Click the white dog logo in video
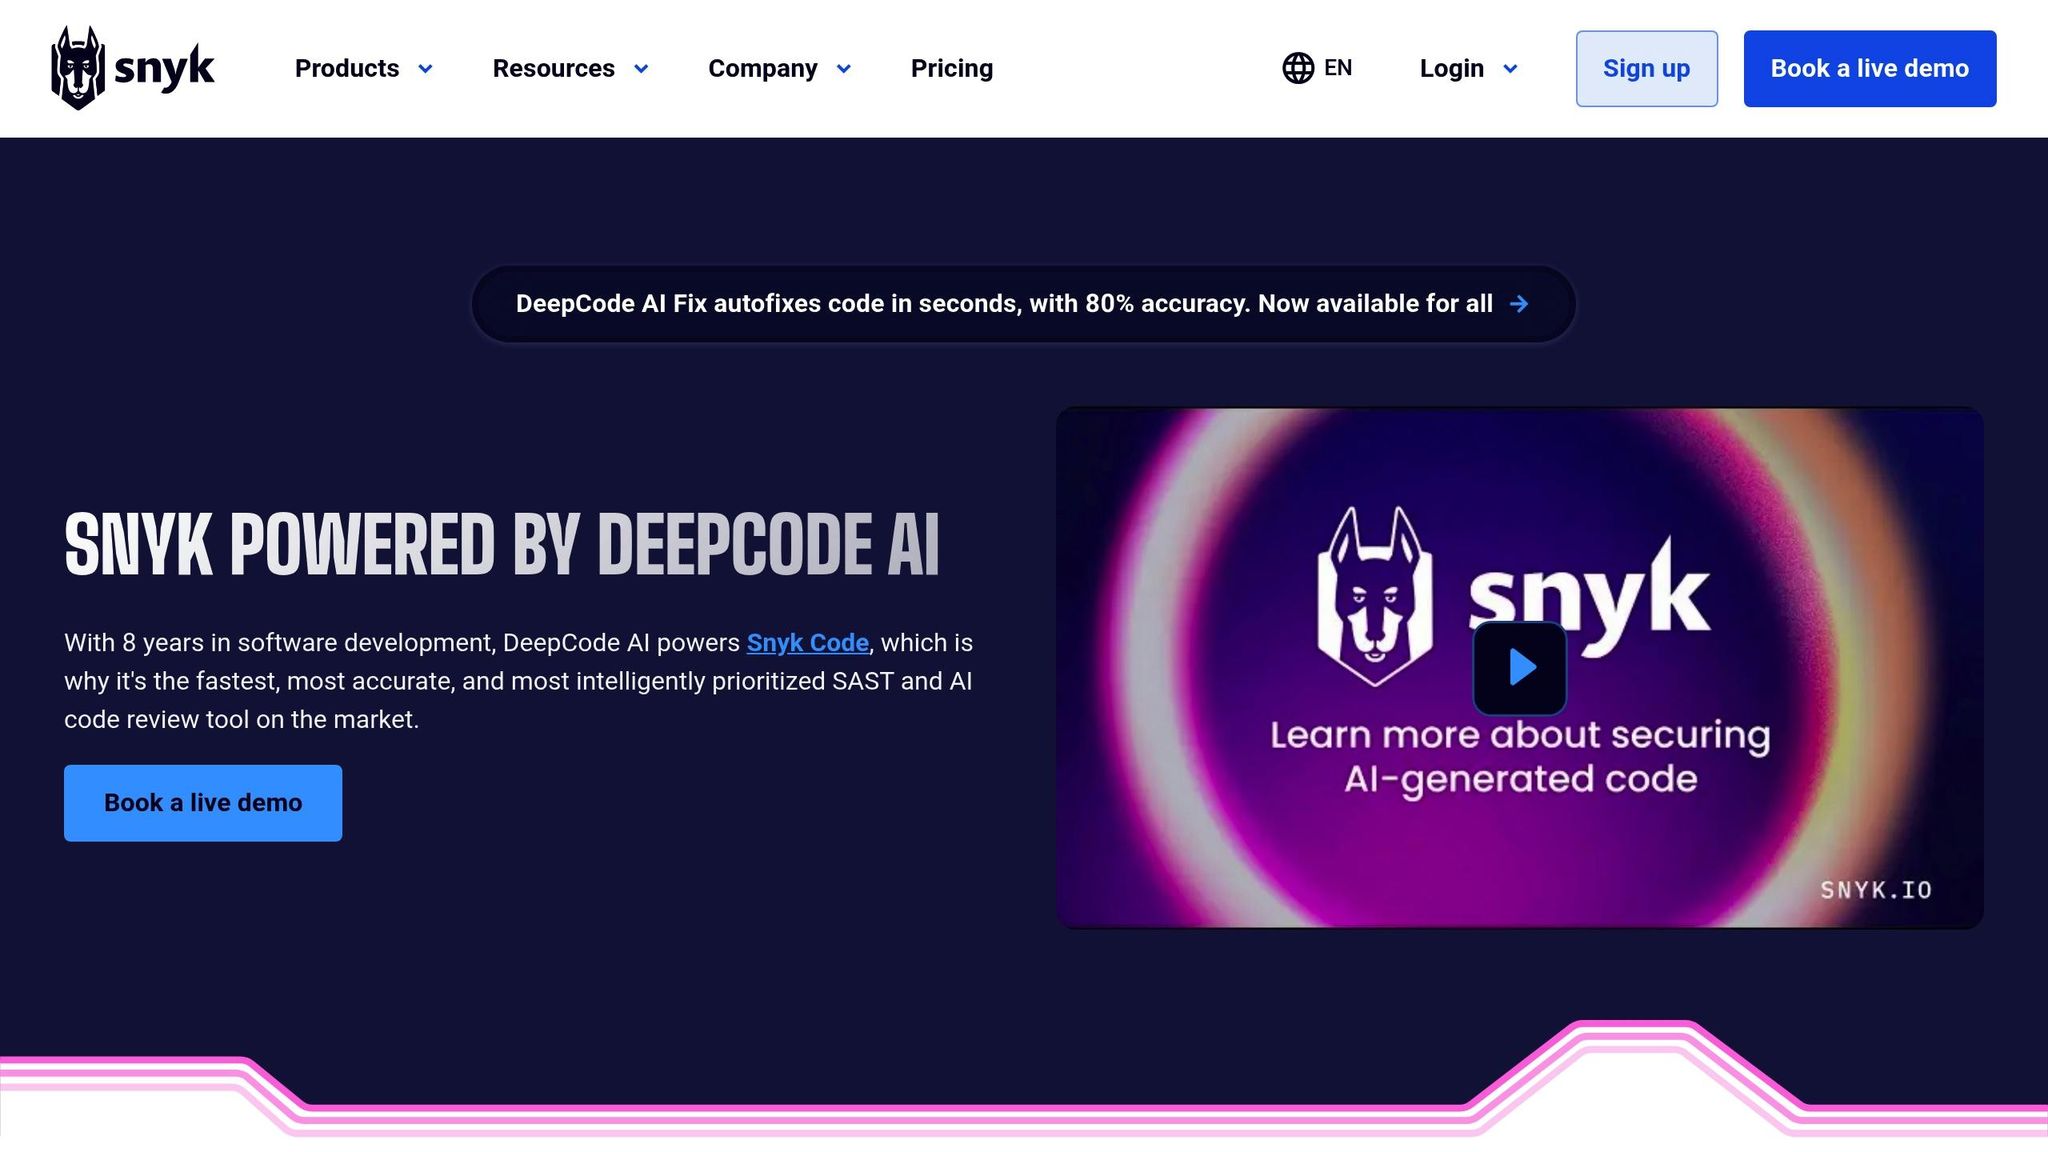Viewport: 2048px width, 1152px height. pyautogui.click(x=1374, y=597)
